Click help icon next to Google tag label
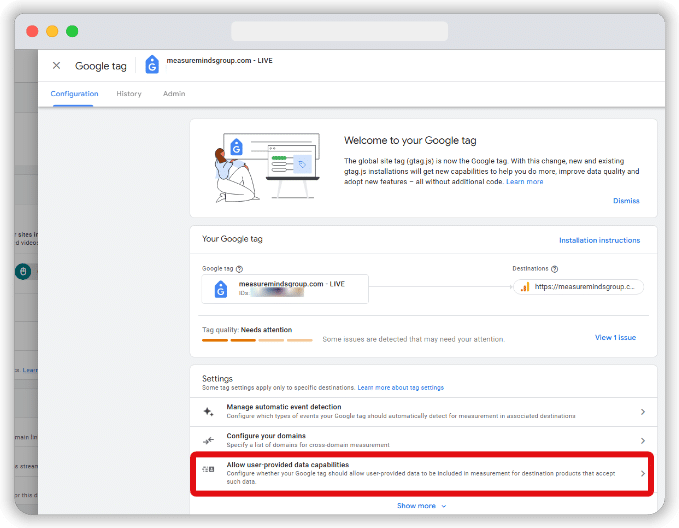 [x=239, y=269]
